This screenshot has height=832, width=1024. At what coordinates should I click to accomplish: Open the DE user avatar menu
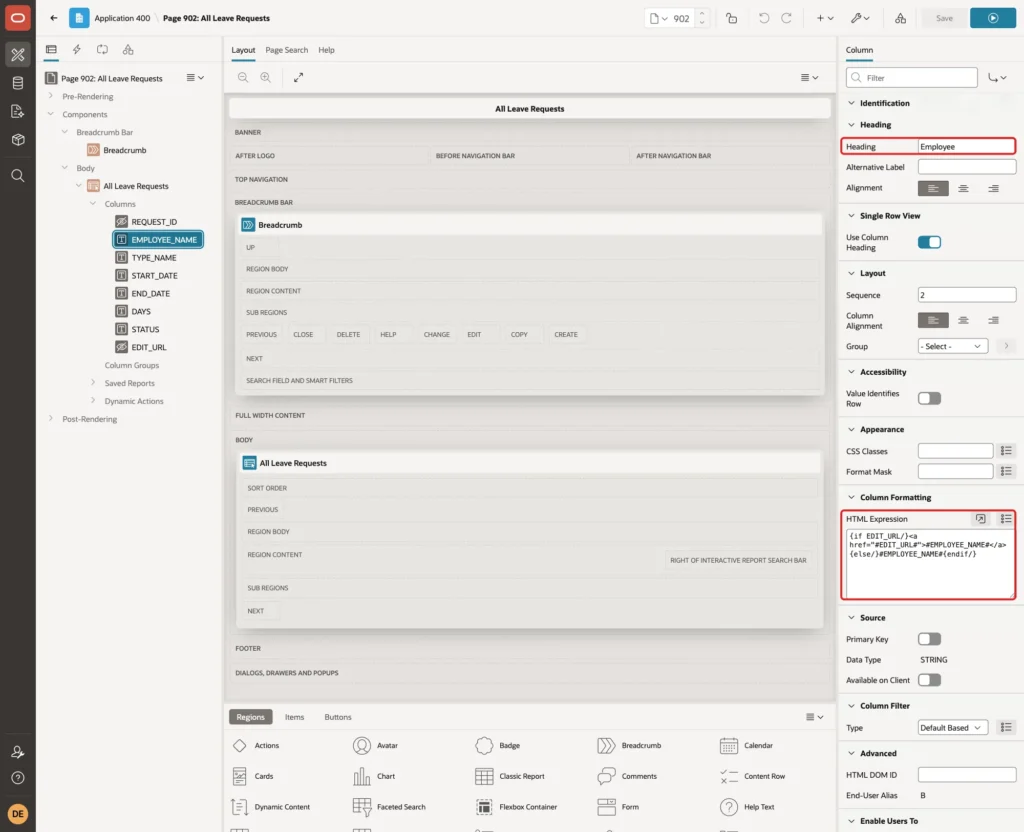coord(18,814)
